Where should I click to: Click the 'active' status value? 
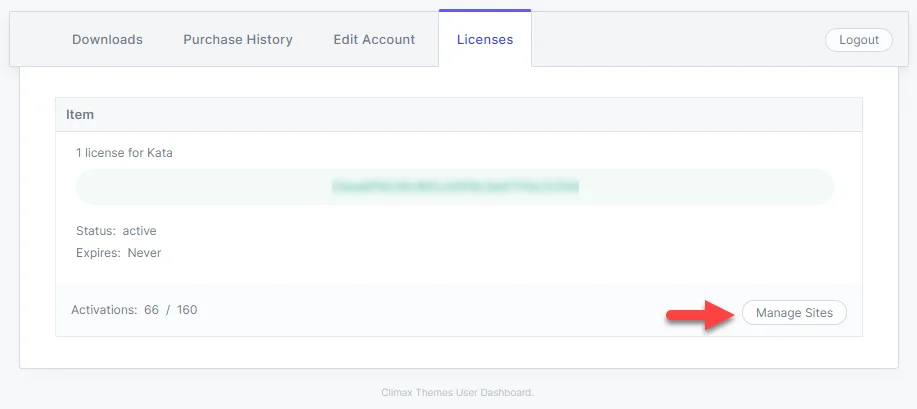pyautogui.click(x=139, y=231)
